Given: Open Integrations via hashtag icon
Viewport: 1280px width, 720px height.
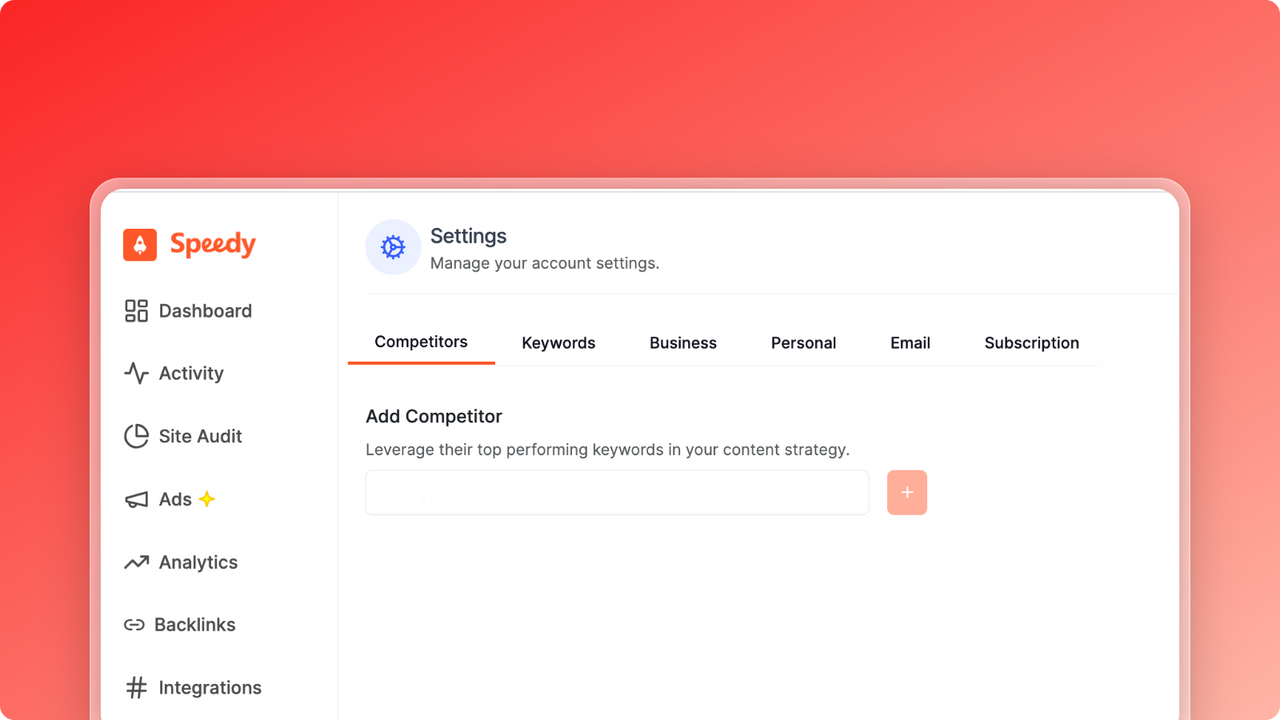Looking at the screenshot, I should (135, 687).
